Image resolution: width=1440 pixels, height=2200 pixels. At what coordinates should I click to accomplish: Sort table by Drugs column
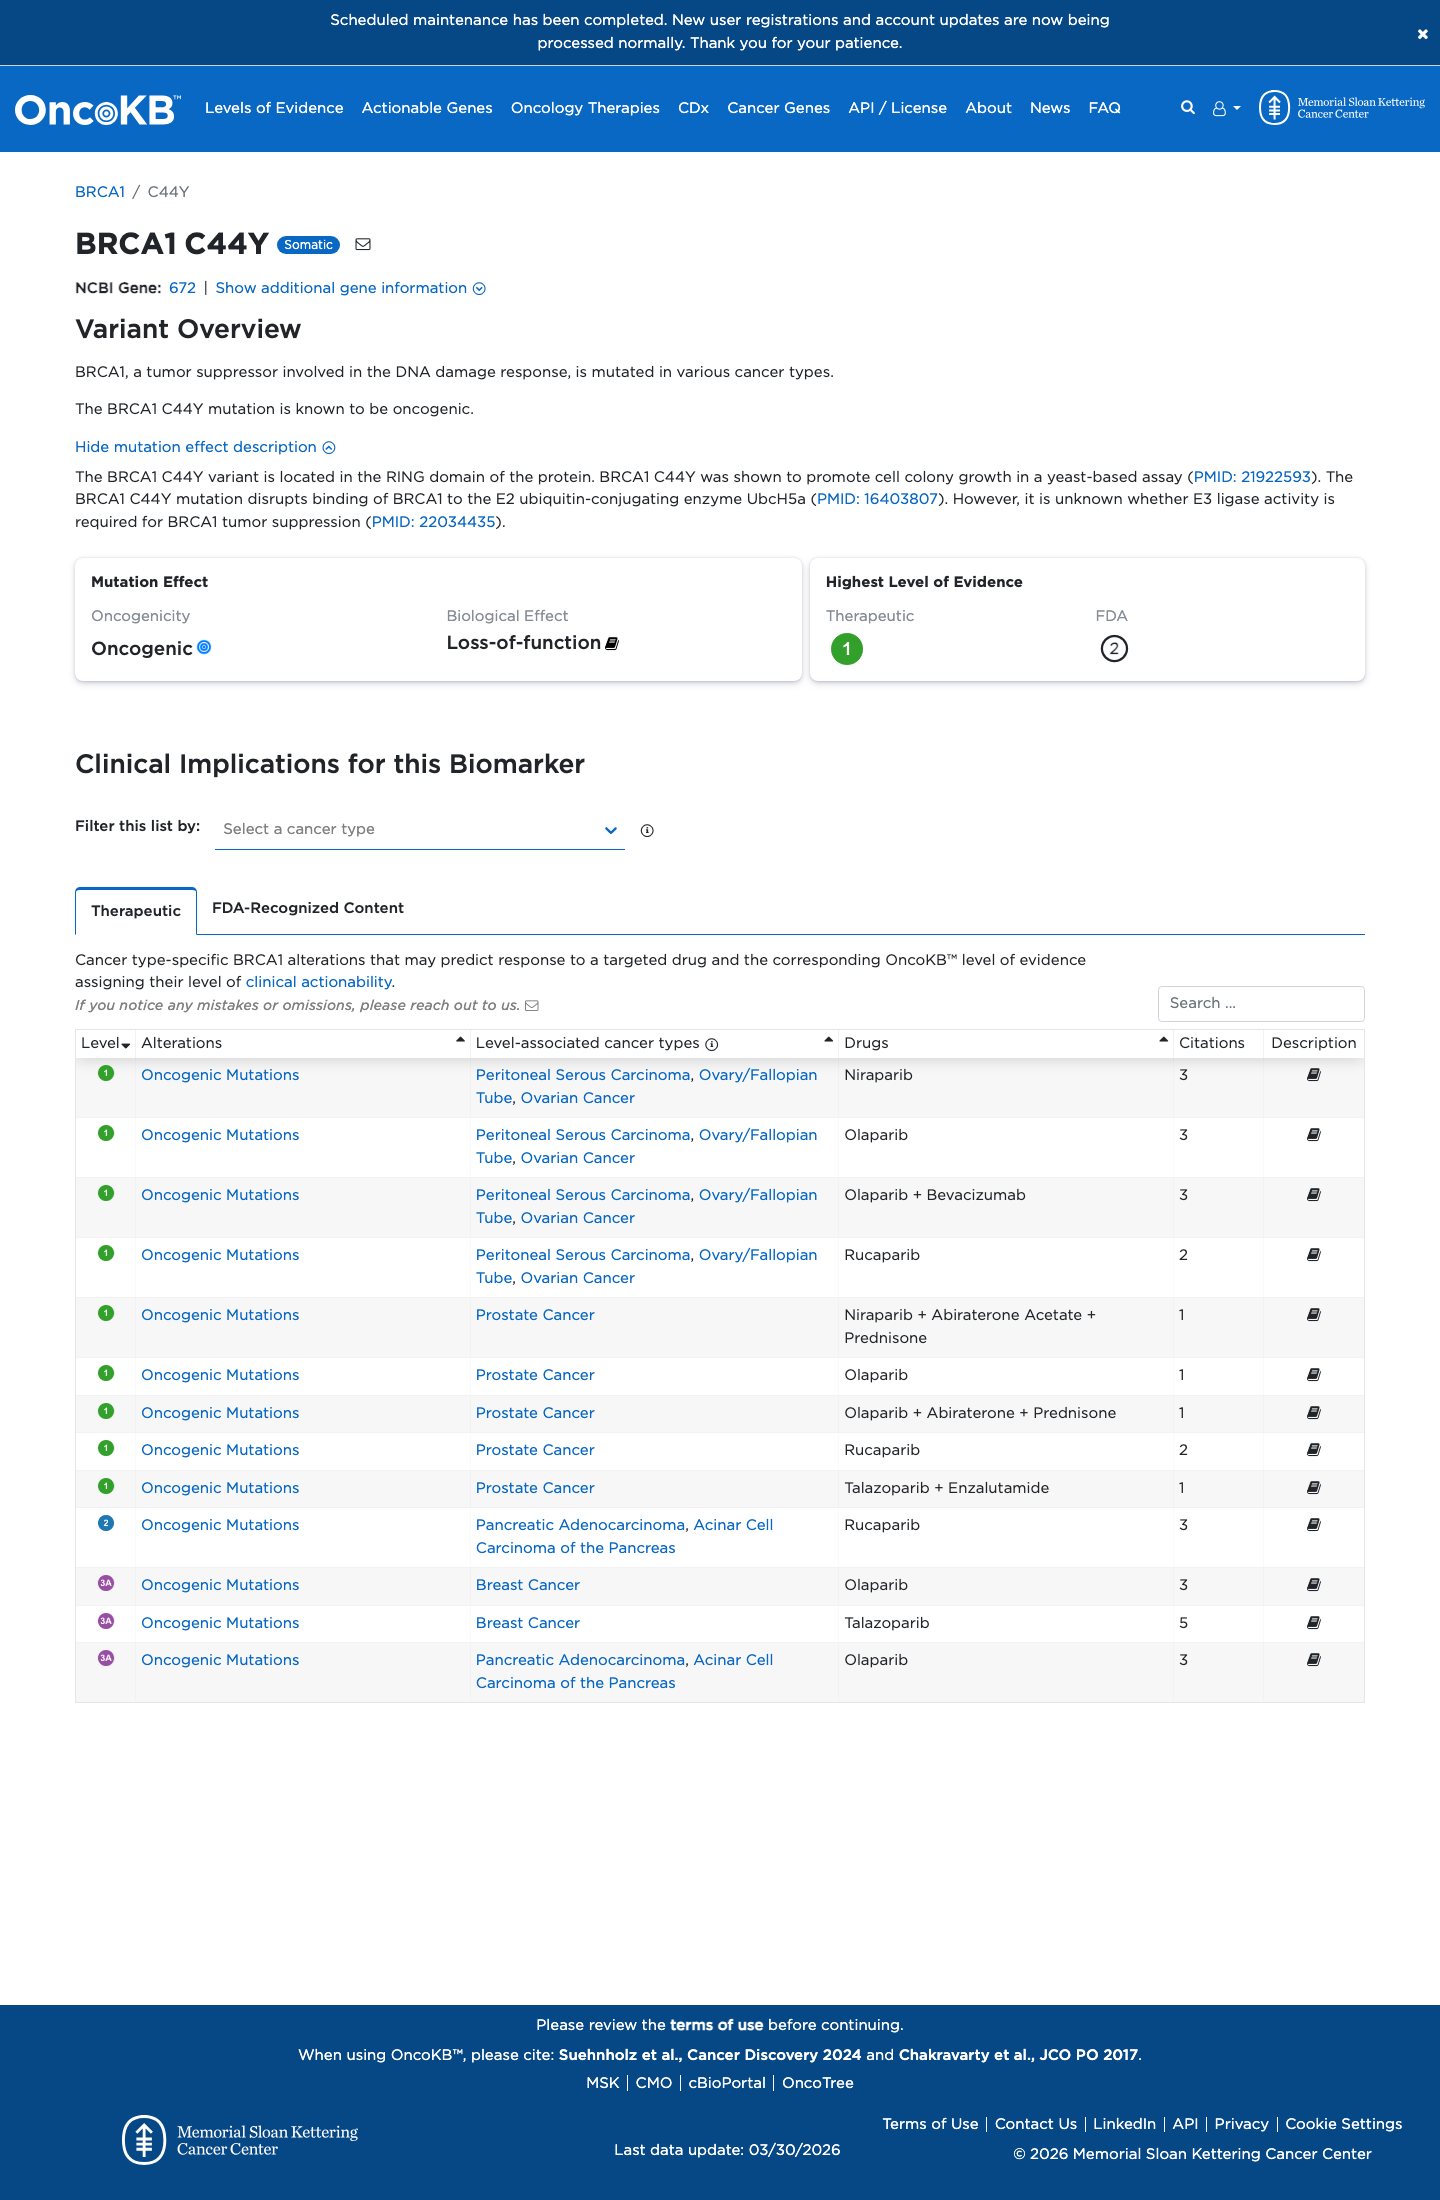1006,1043
